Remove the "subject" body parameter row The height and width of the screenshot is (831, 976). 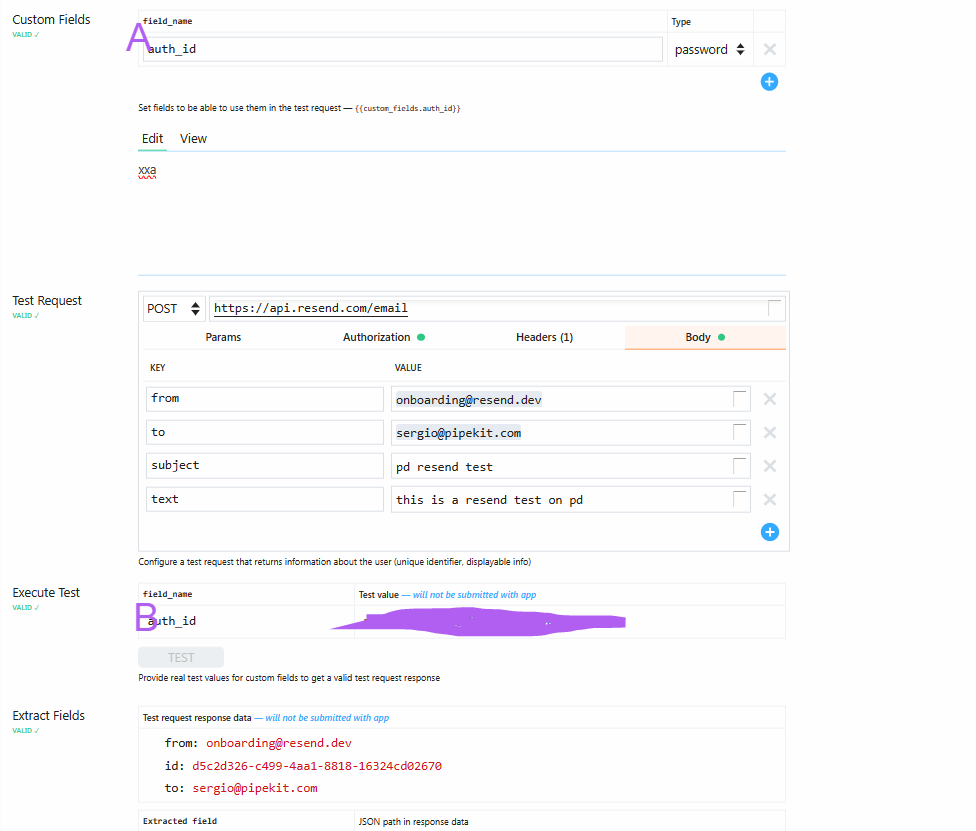coord(769,465)
